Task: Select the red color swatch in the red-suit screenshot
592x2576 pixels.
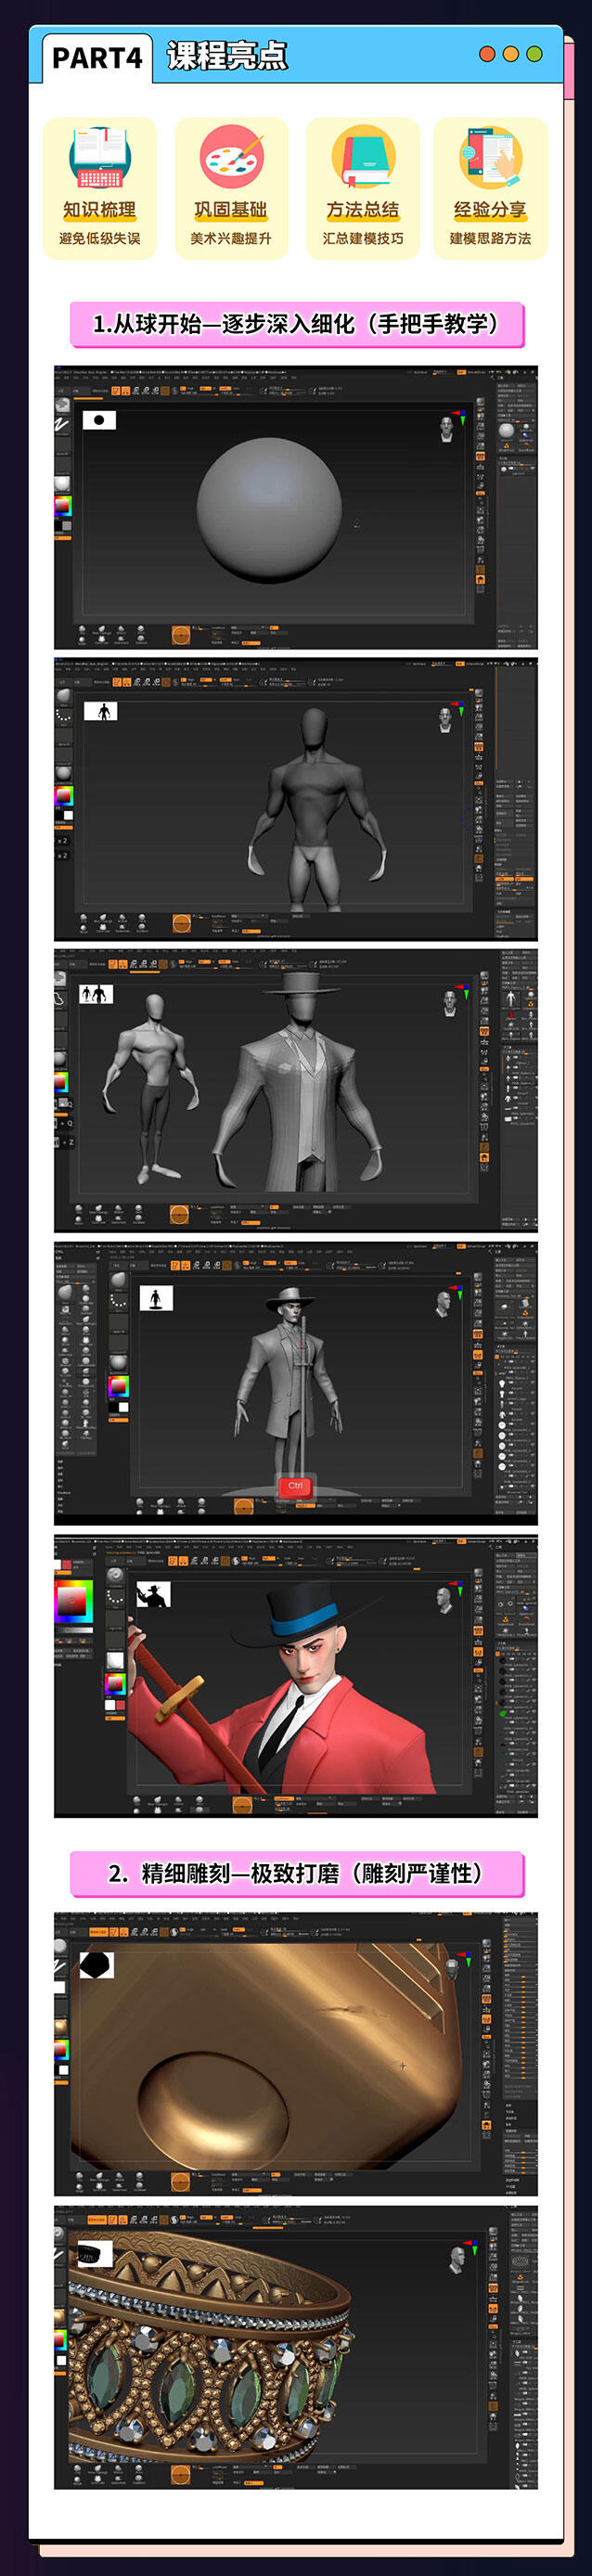Action: coord(121,1706)
